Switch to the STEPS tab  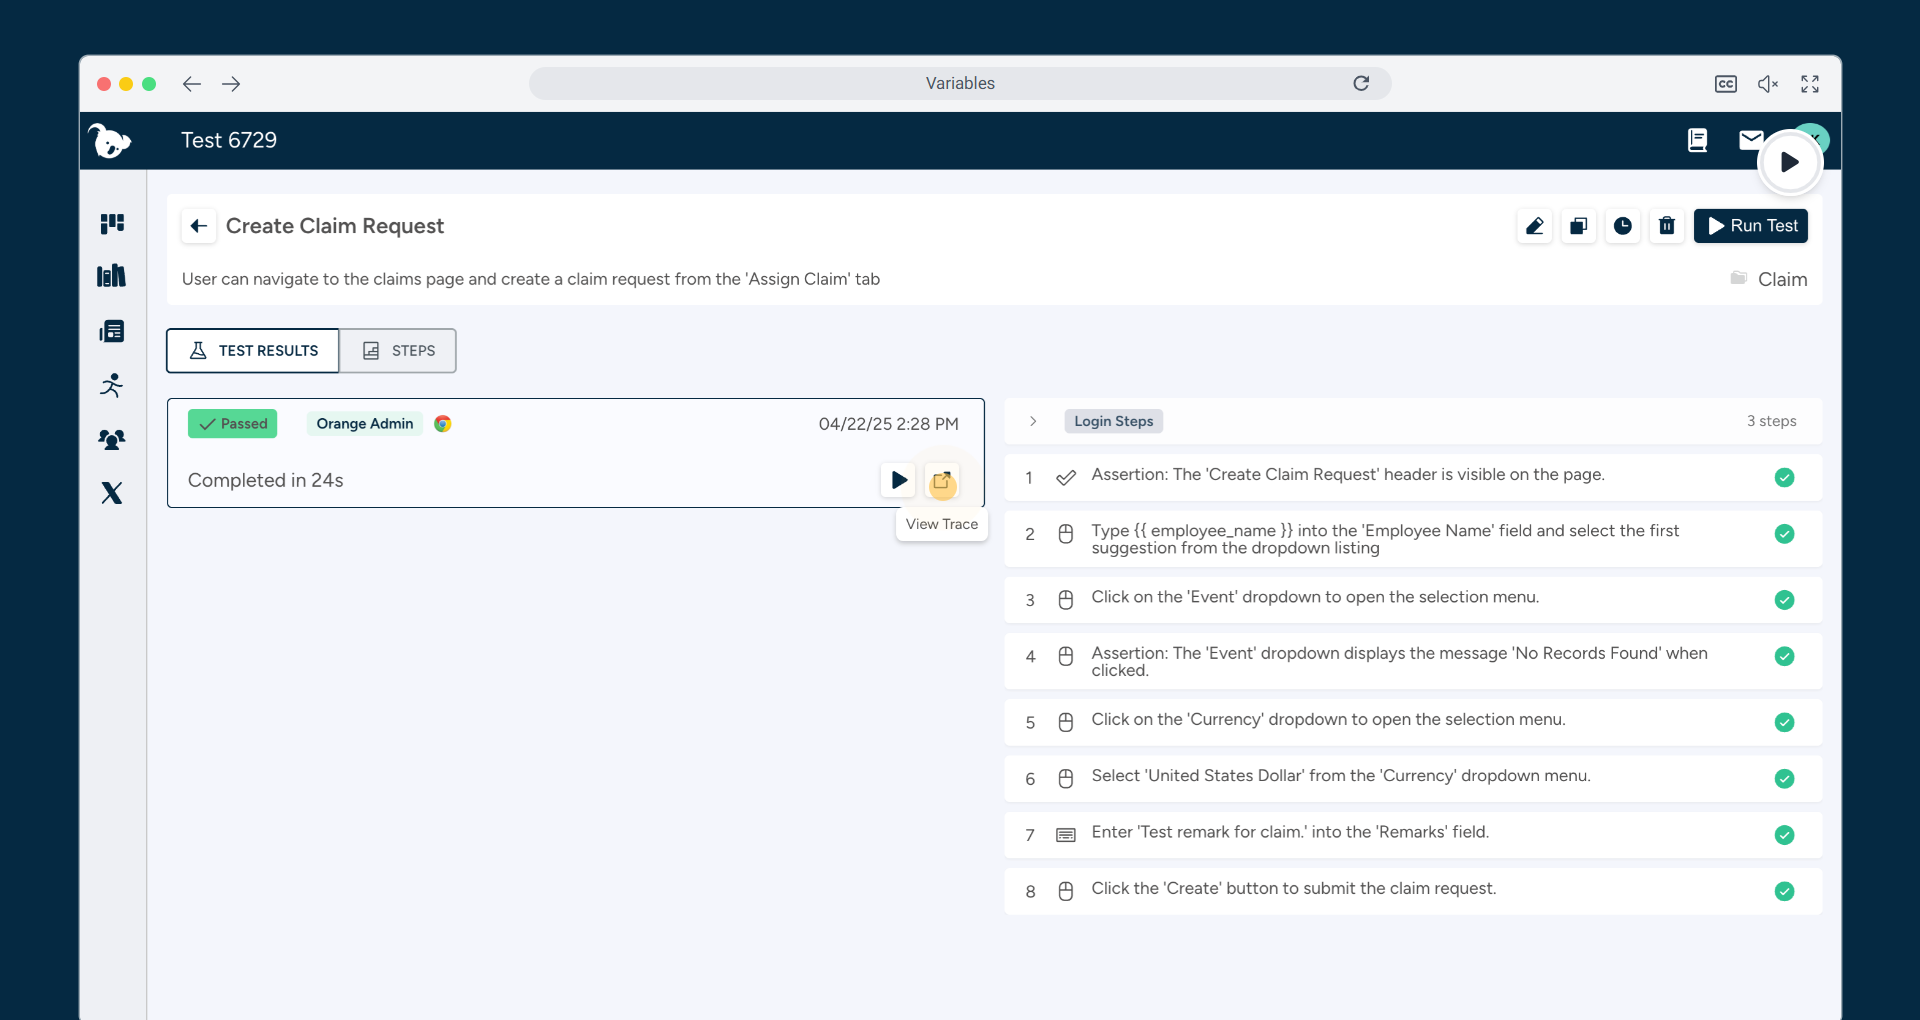[398, 351]
